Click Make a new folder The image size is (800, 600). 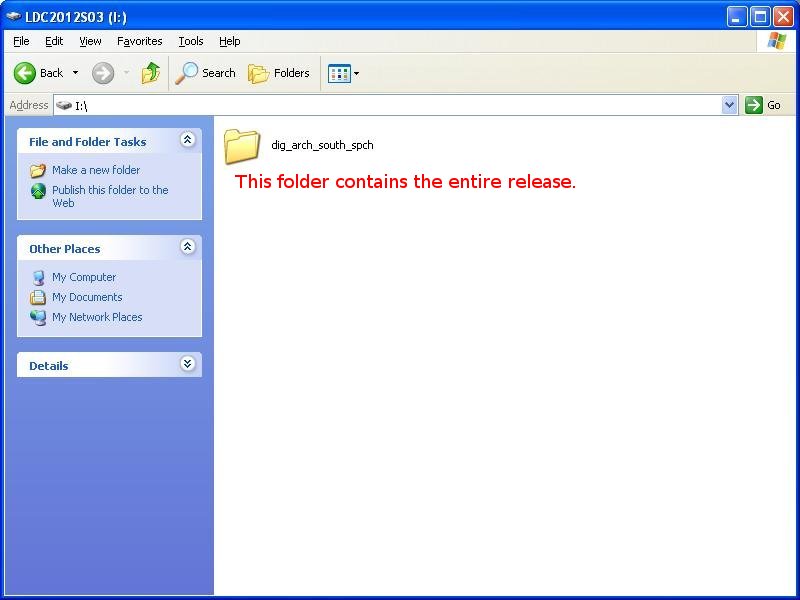coord(96,170)
